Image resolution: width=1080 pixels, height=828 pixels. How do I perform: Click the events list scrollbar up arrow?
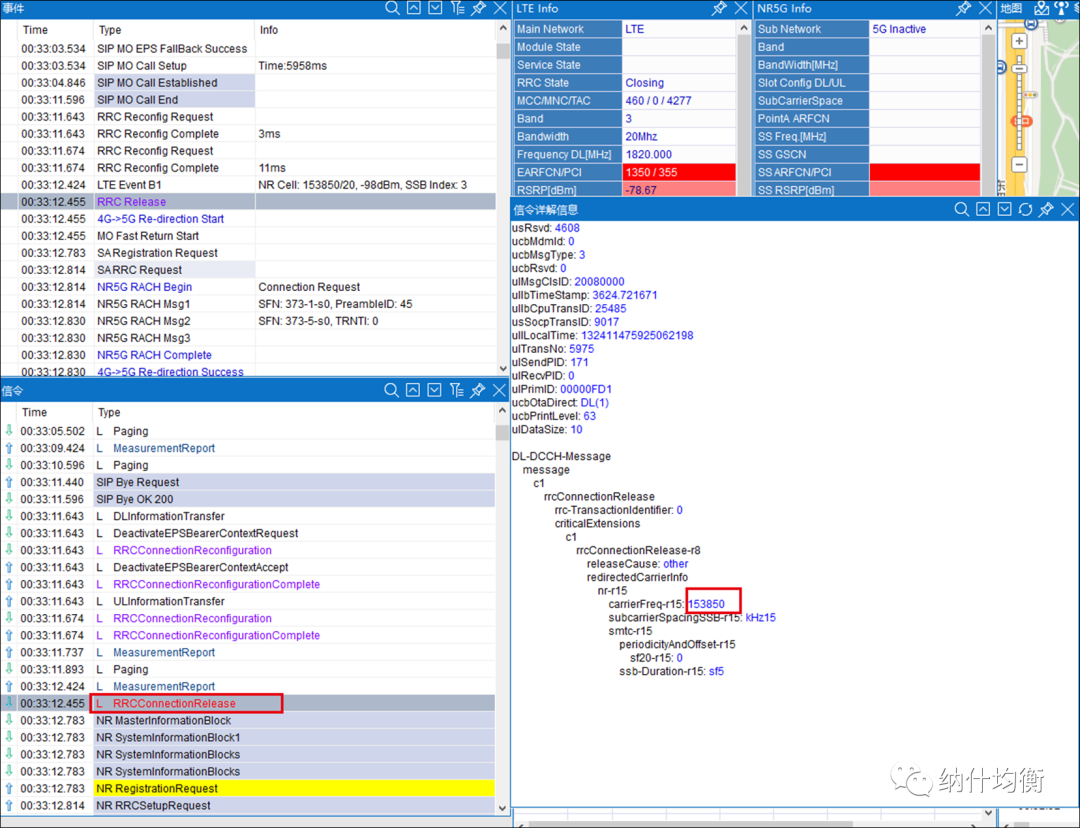click(x=502, y=30)
